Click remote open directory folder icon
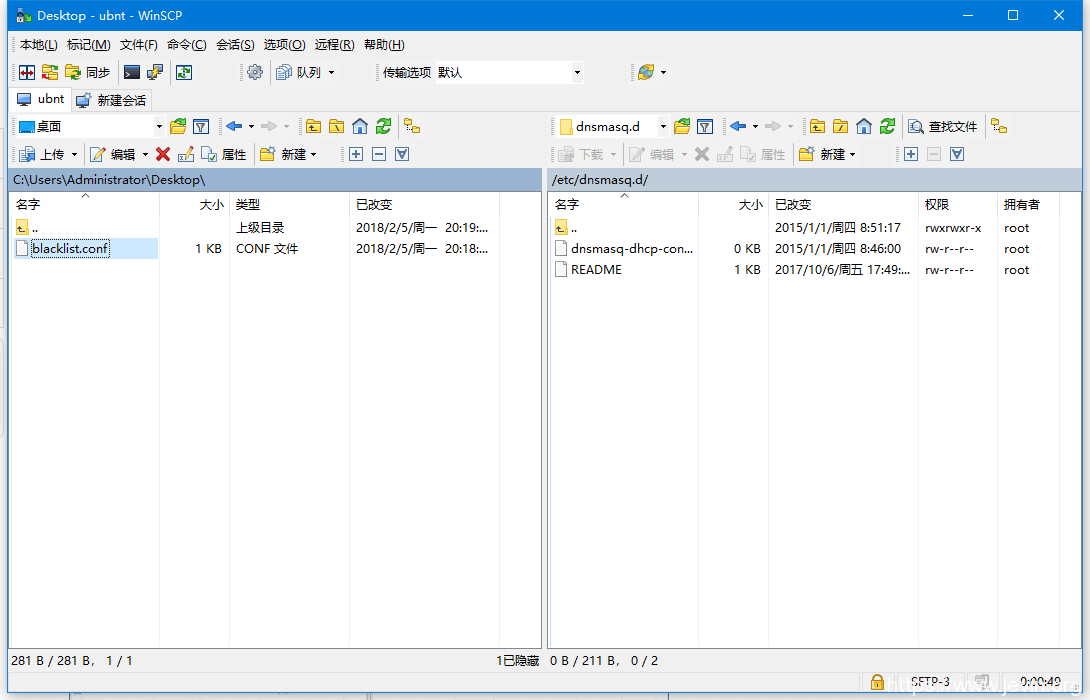 [x=682, y=127]
